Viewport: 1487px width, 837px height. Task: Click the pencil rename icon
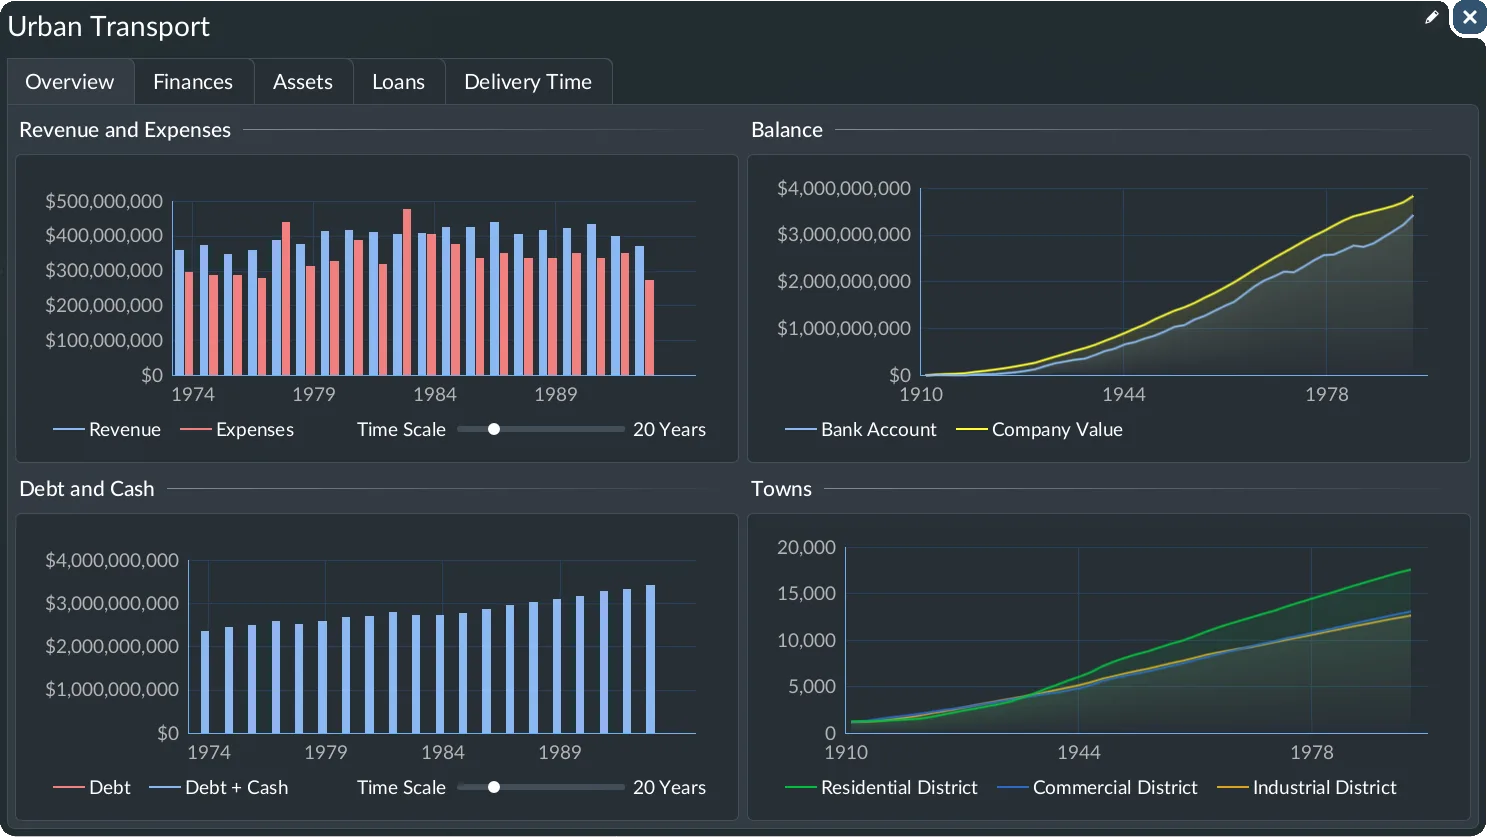(1432, 17)
